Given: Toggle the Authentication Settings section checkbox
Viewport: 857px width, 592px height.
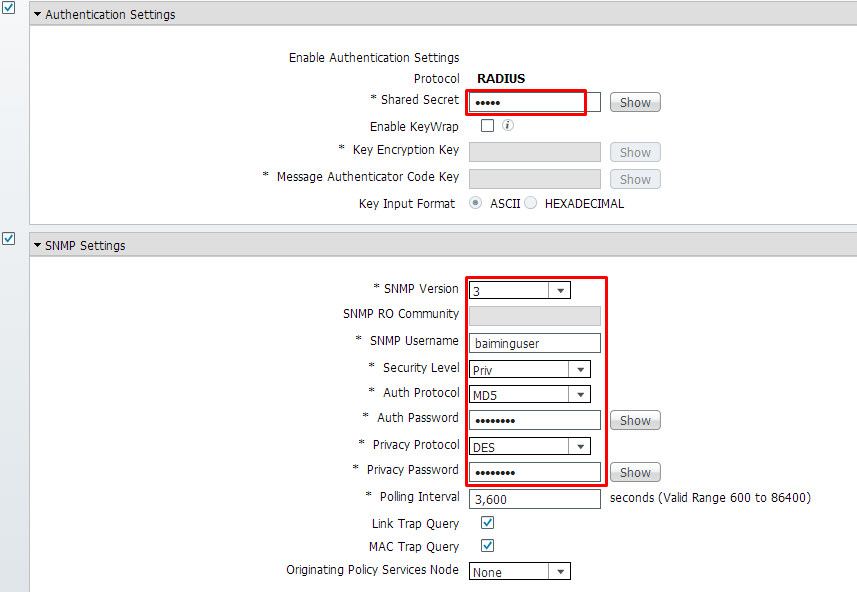Looking at the screenshot, I should (8, 8).
